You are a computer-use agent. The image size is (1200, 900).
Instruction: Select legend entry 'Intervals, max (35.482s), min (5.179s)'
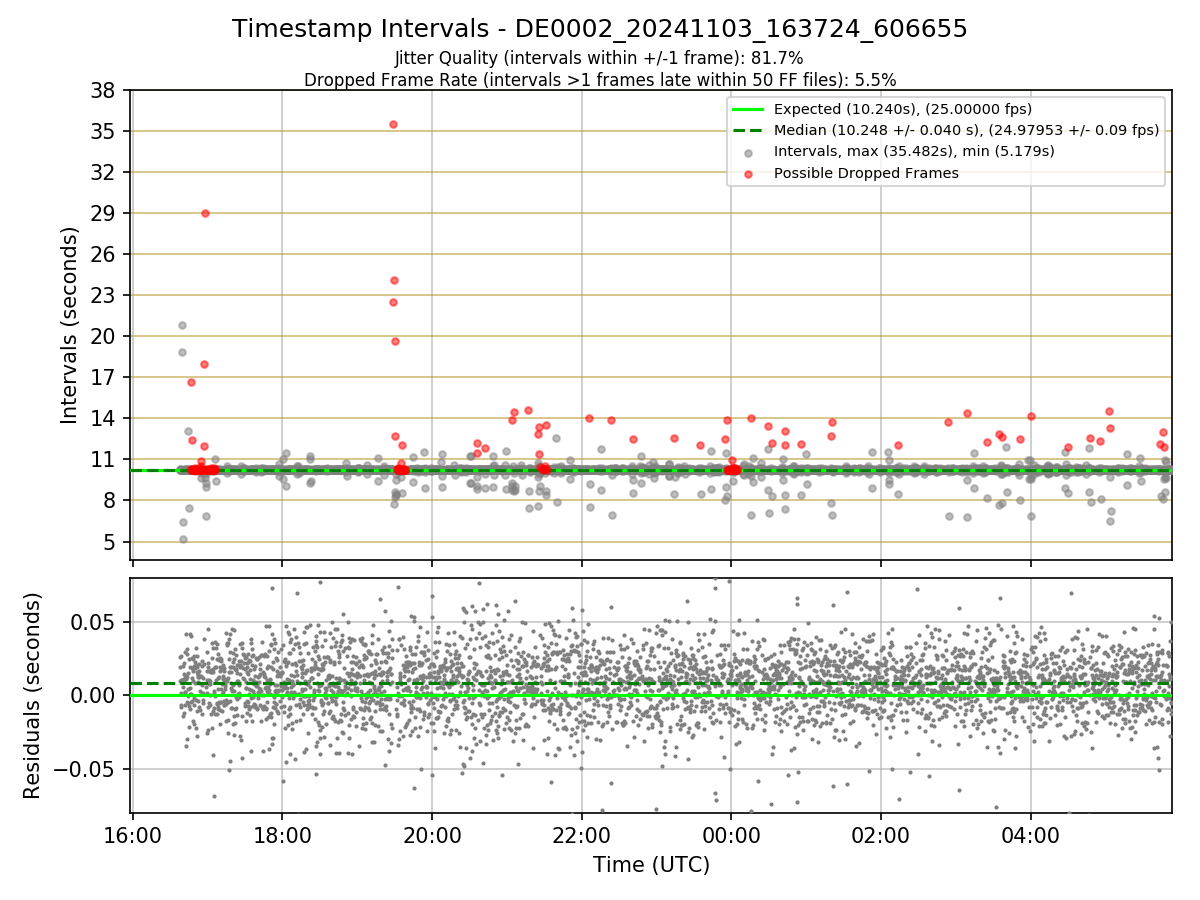click(915, 151)
